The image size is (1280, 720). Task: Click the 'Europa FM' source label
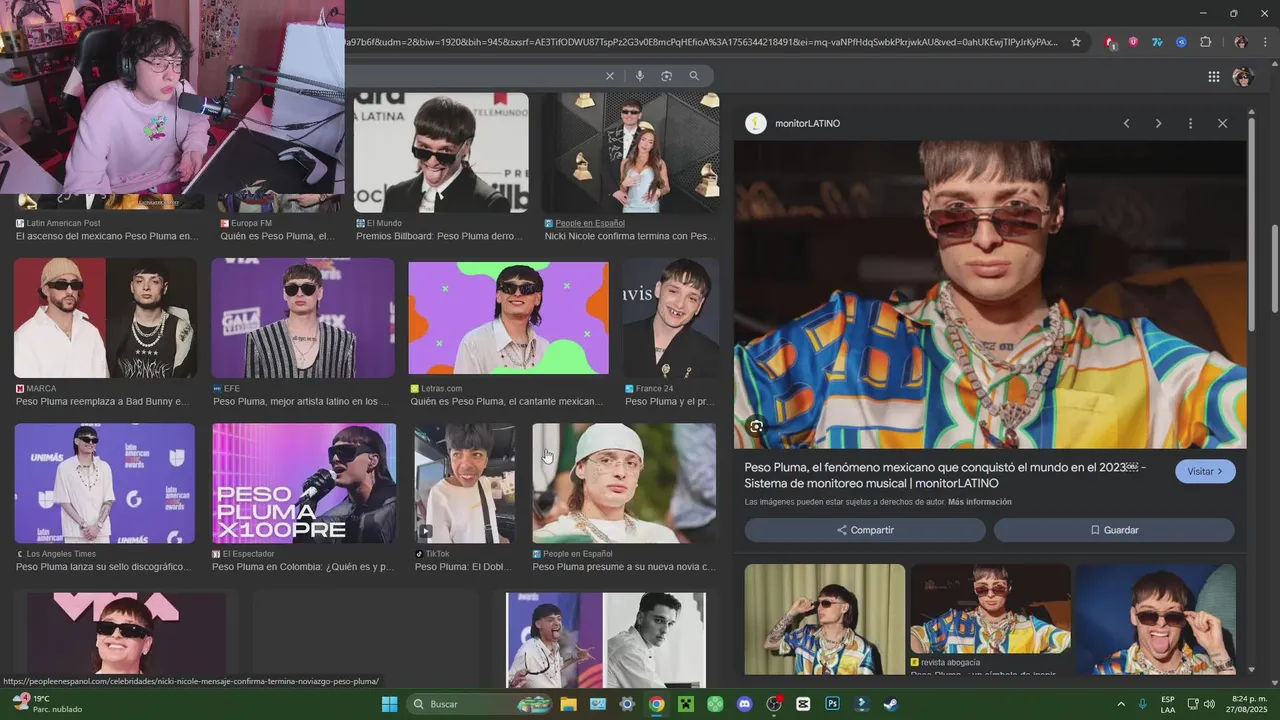(x=251, y=223)
